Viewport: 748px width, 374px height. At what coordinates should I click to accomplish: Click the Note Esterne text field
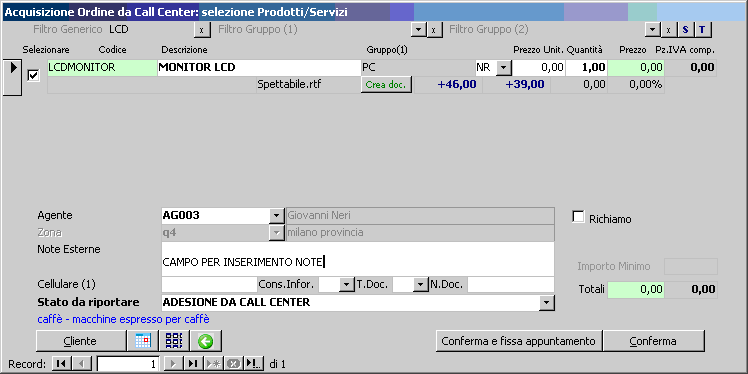[x=358, y=259]
